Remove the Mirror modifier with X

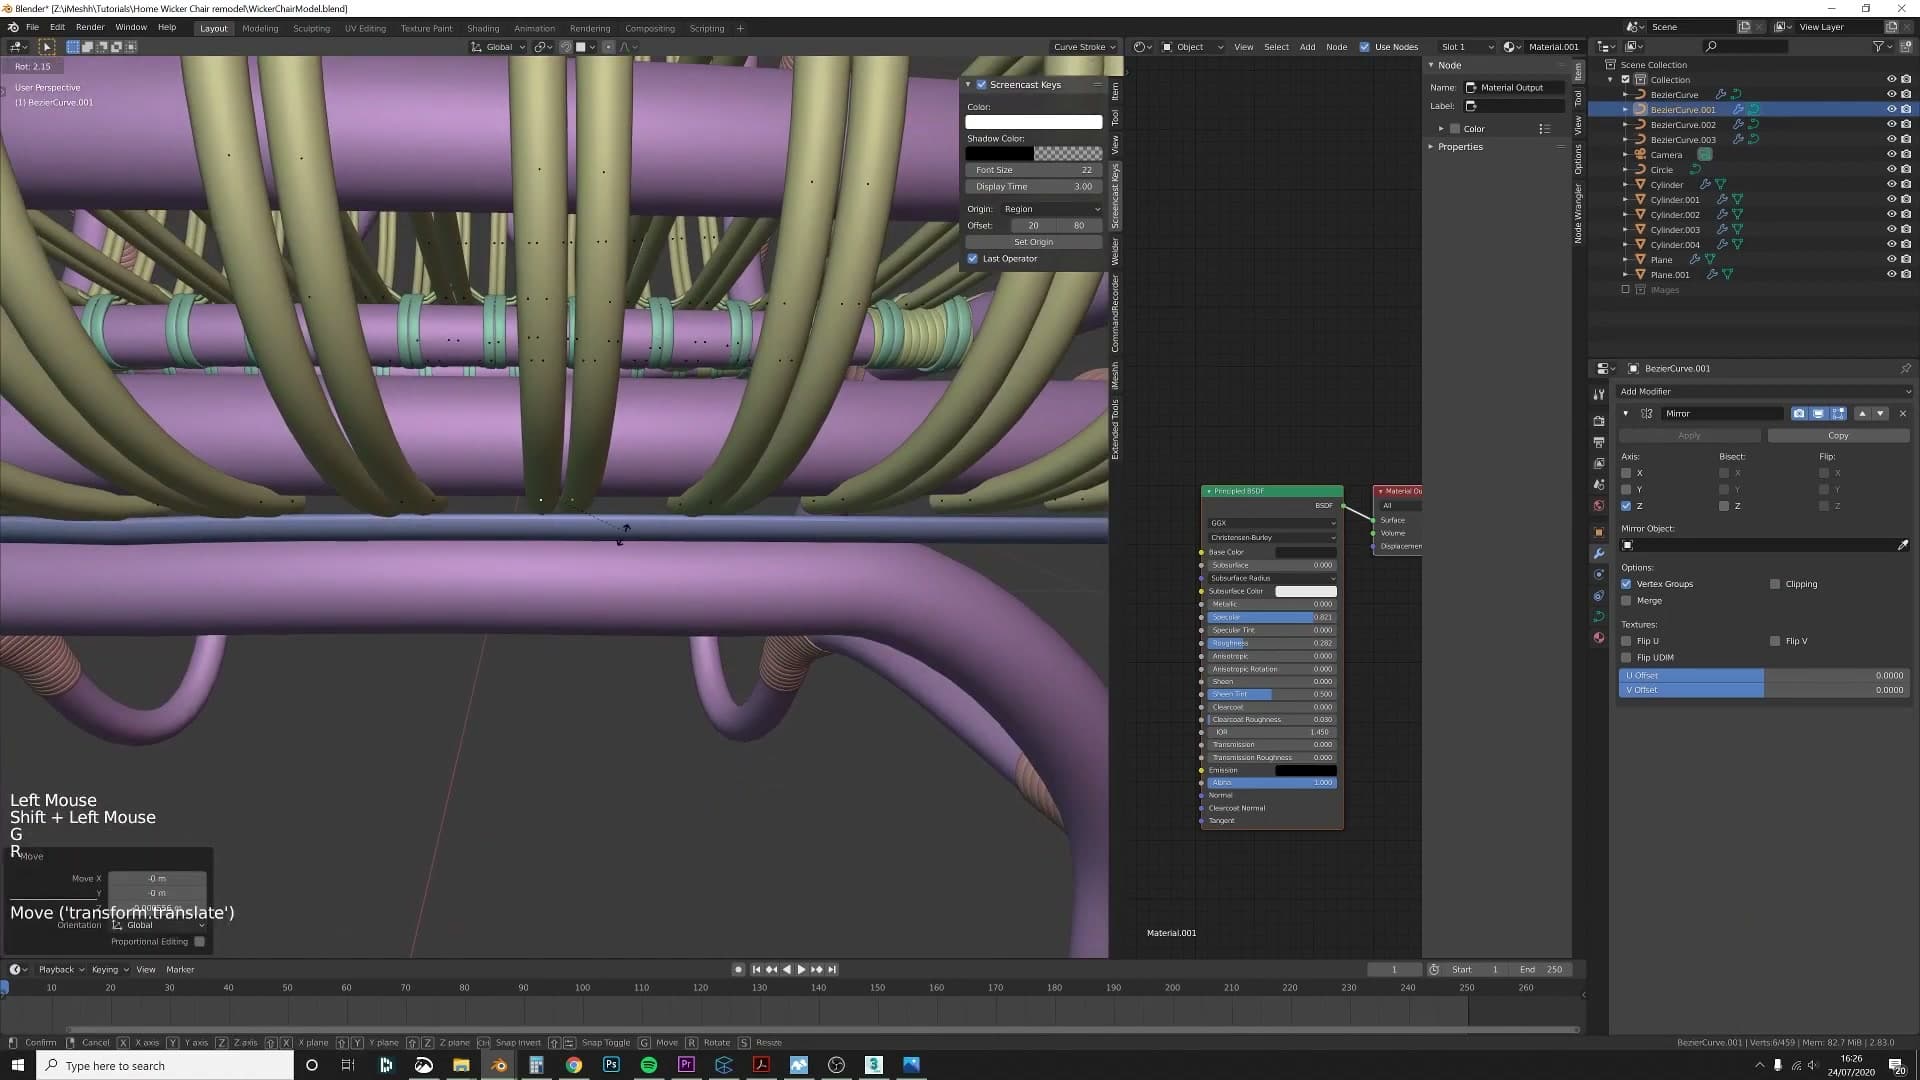[x=1902, y=413]
